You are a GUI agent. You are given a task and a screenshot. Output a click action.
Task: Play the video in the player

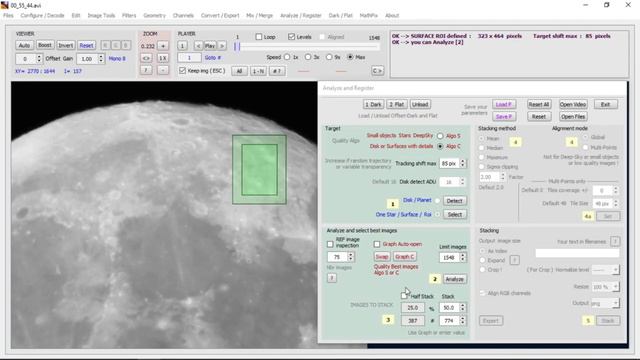(210, 46)
